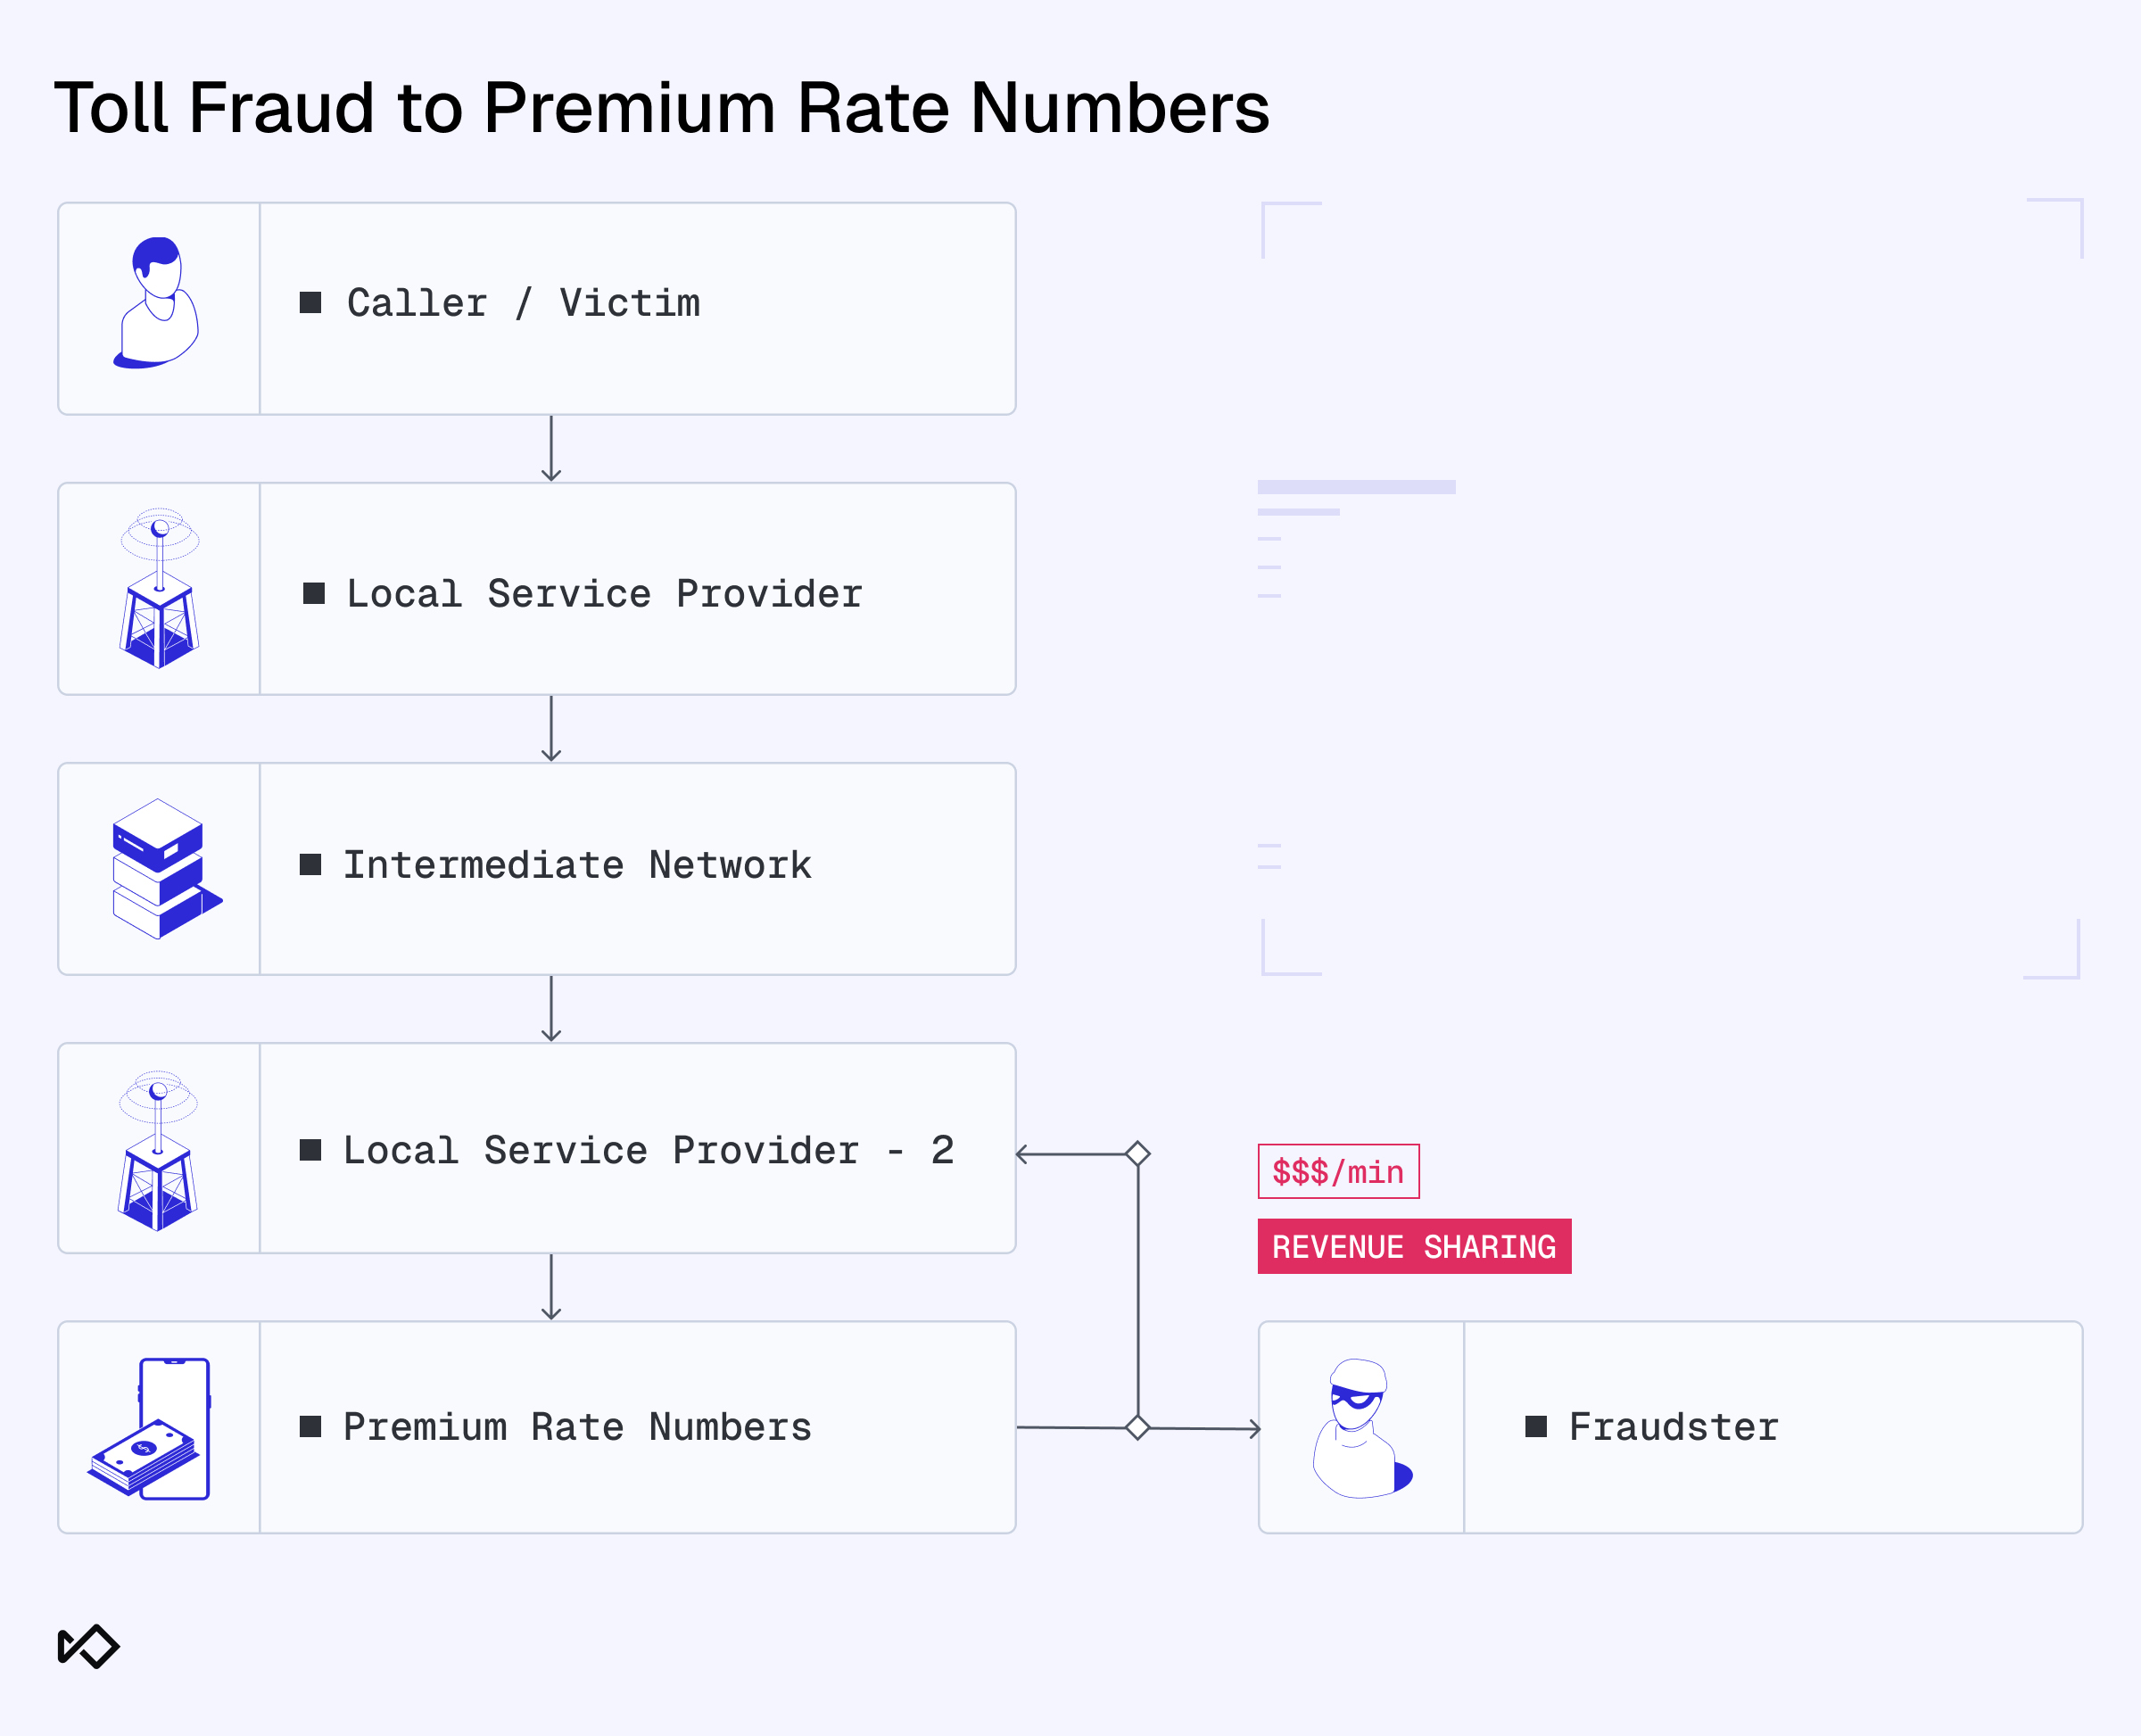Click the upper diamond connector near Local Service Provider - 2
2141x1736 pixels.
pos(1137,1154)
